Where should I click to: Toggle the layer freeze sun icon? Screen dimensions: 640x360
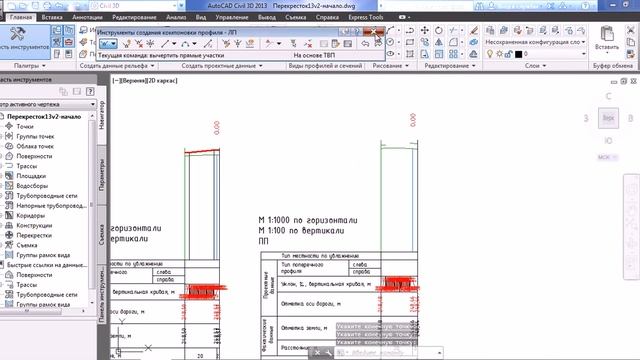coord(499,53)
